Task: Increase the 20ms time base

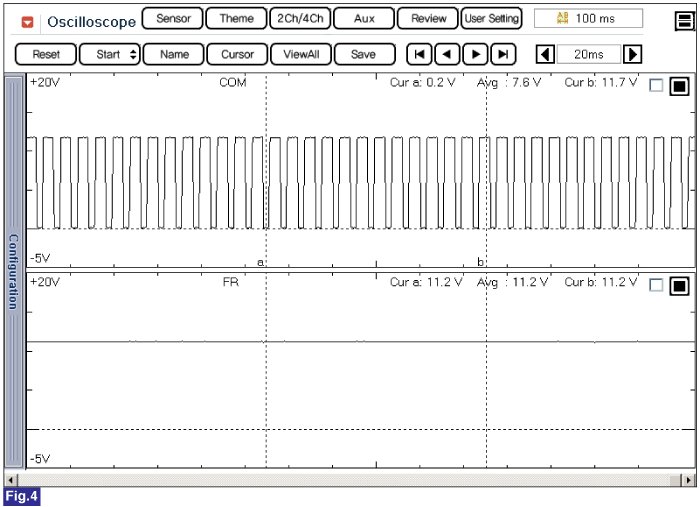Action: coord(632,54)
